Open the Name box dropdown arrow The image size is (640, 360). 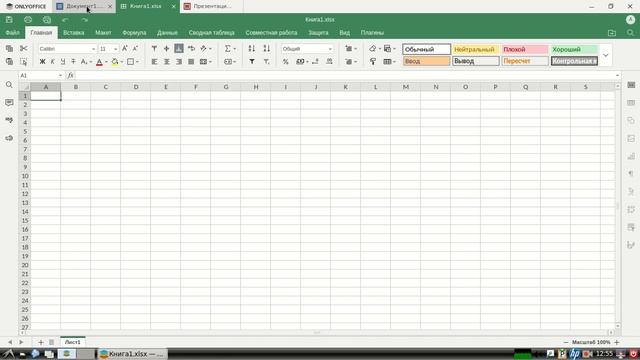pyautogui.click(x=60, y=76)
